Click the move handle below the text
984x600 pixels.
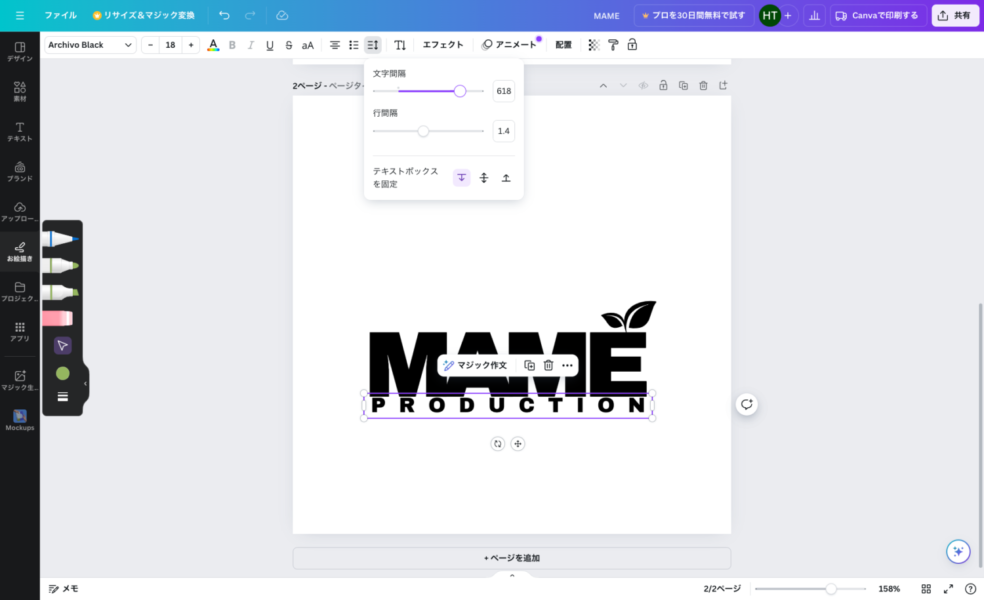[518, 444]
